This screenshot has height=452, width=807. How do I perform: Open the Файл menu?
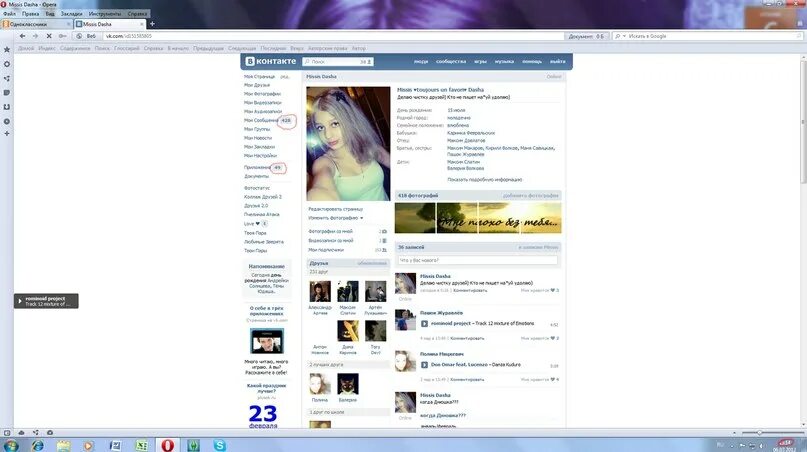click(x=9, y=14)
